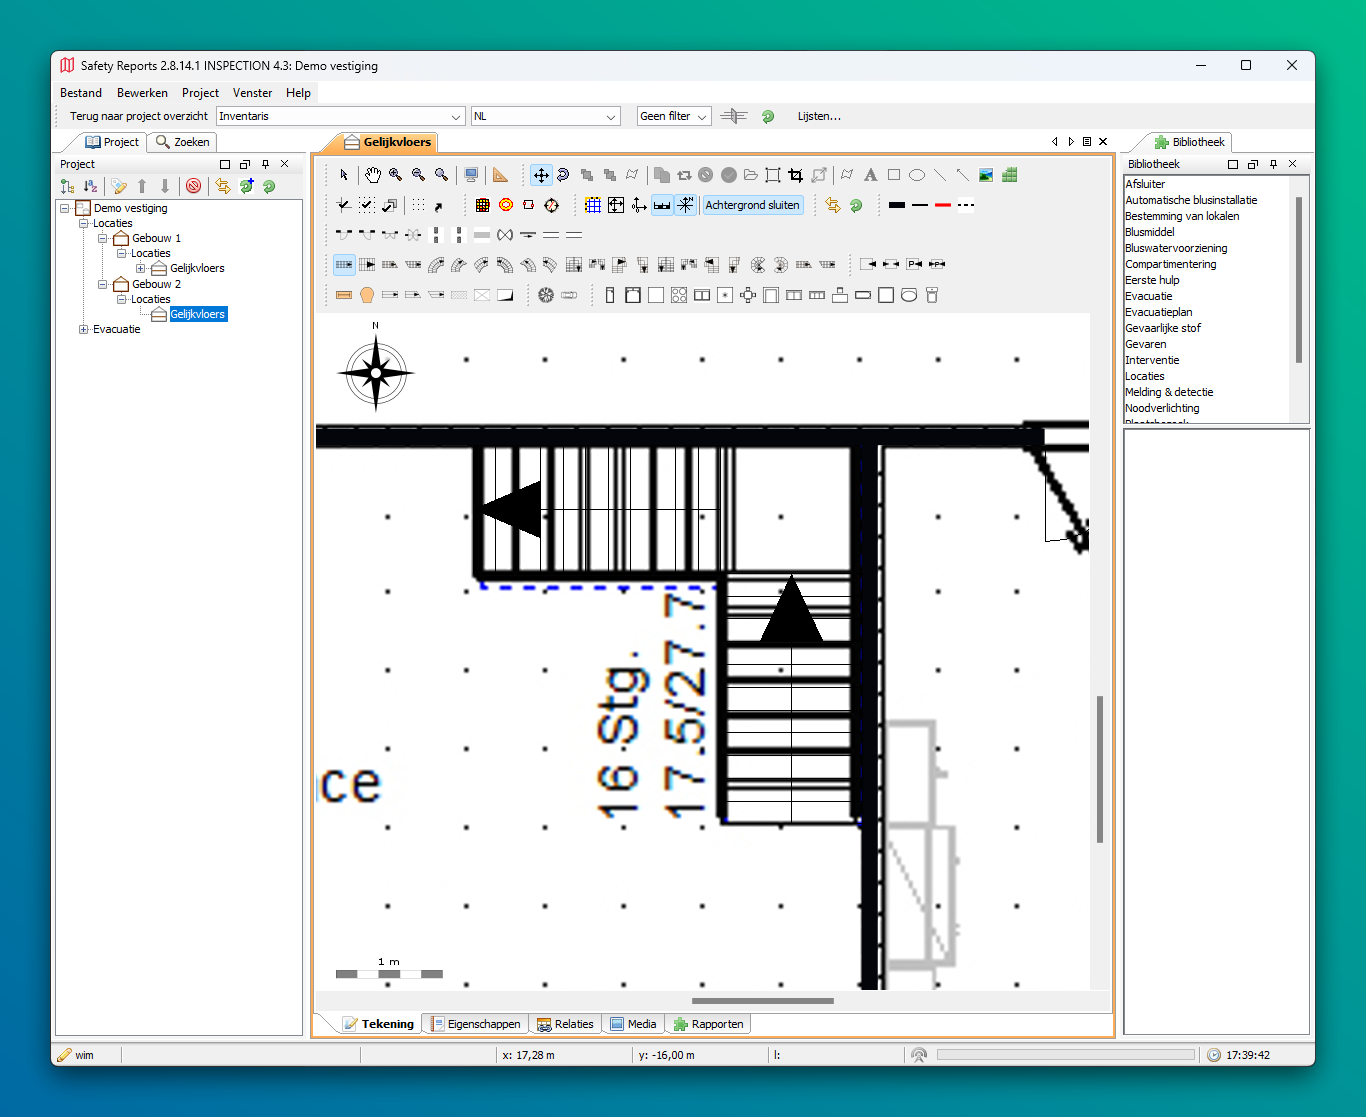
Task: Select the ellipse drawing tool
Action: coord(917,175)
